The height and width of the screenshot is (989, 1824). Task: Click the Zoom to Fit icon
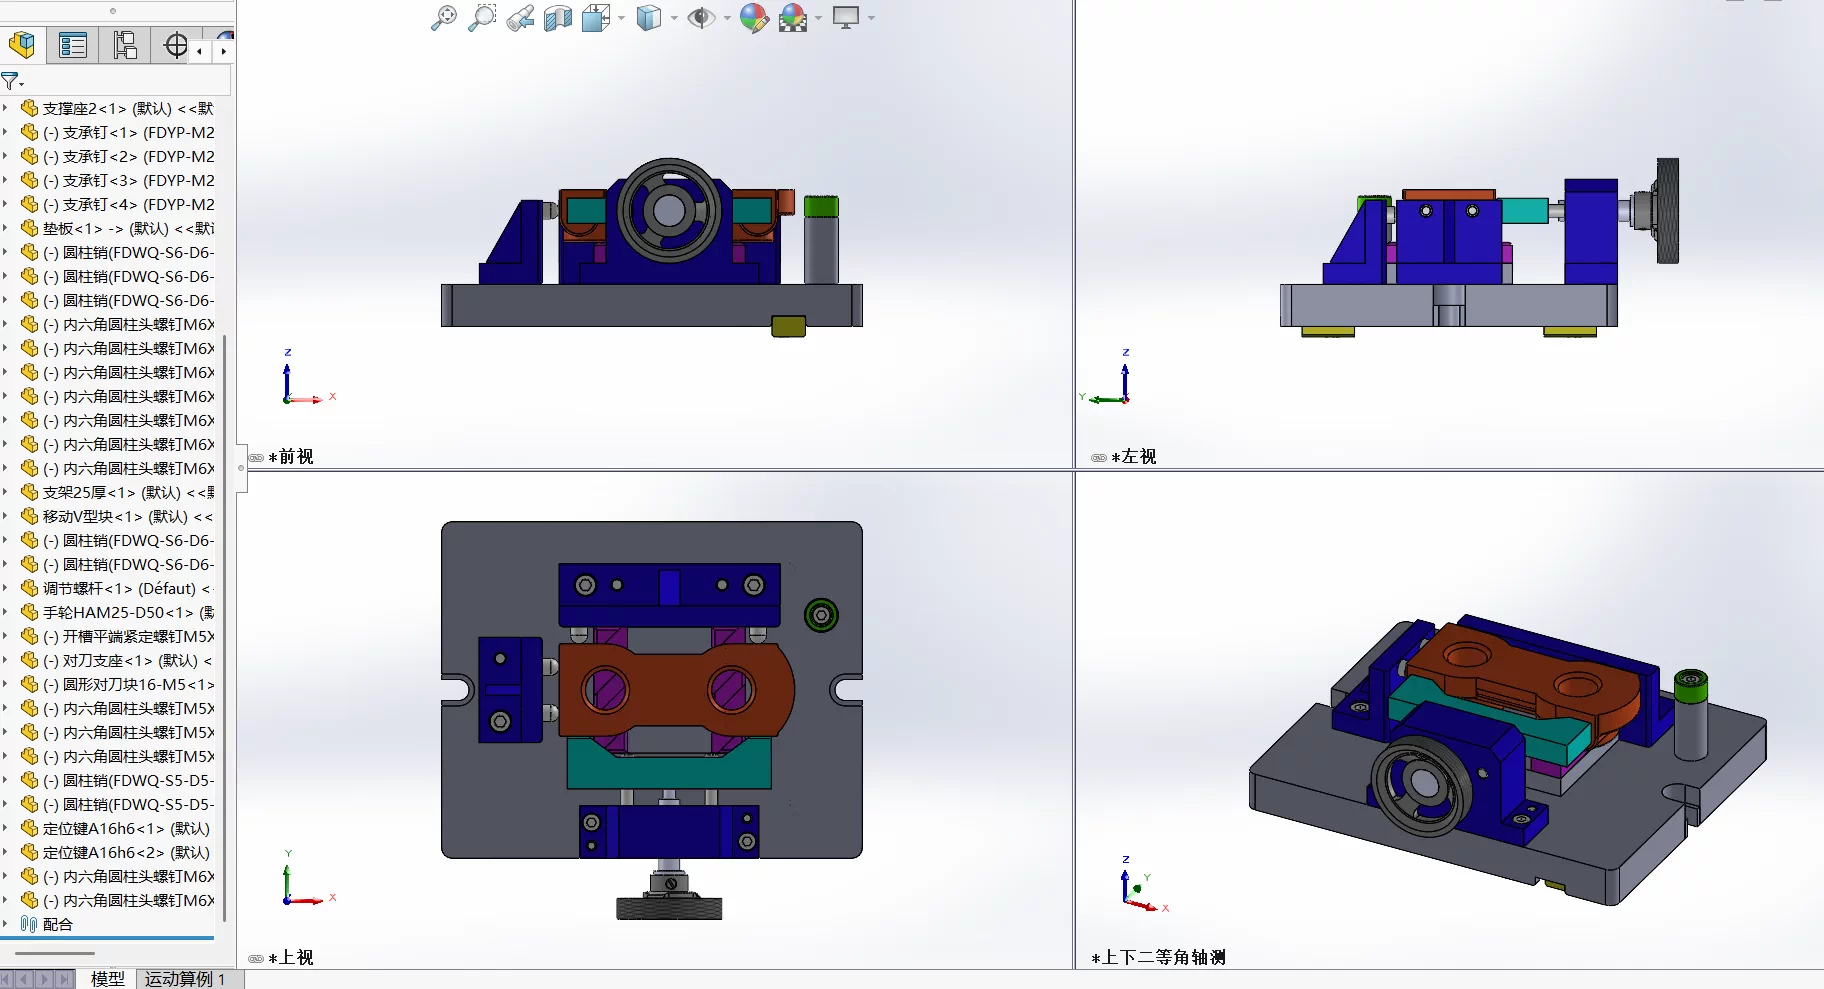(443, 18)
